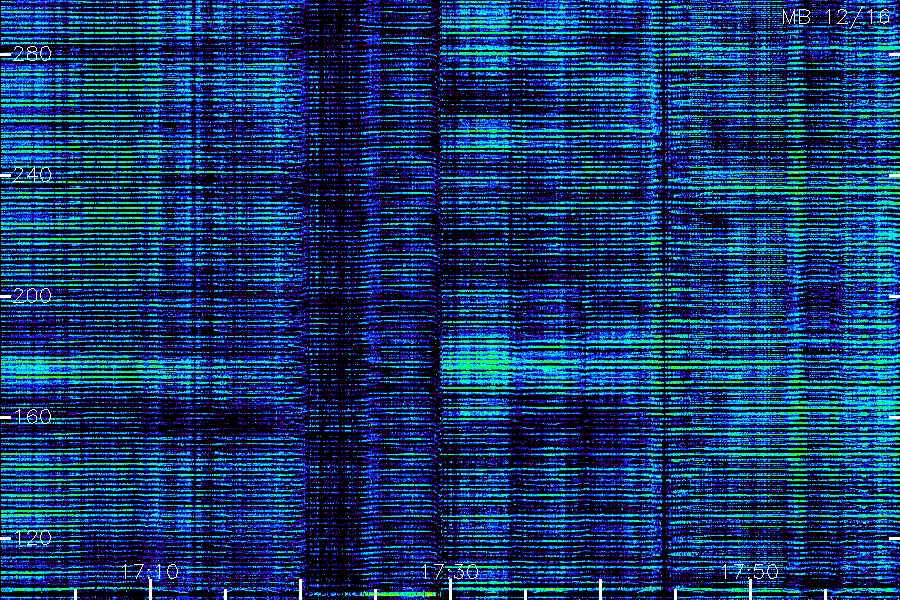This screenshot has height=600, width=900.
Task: Click the time tick mark below 17:10
Action: [x=150, y=590]
